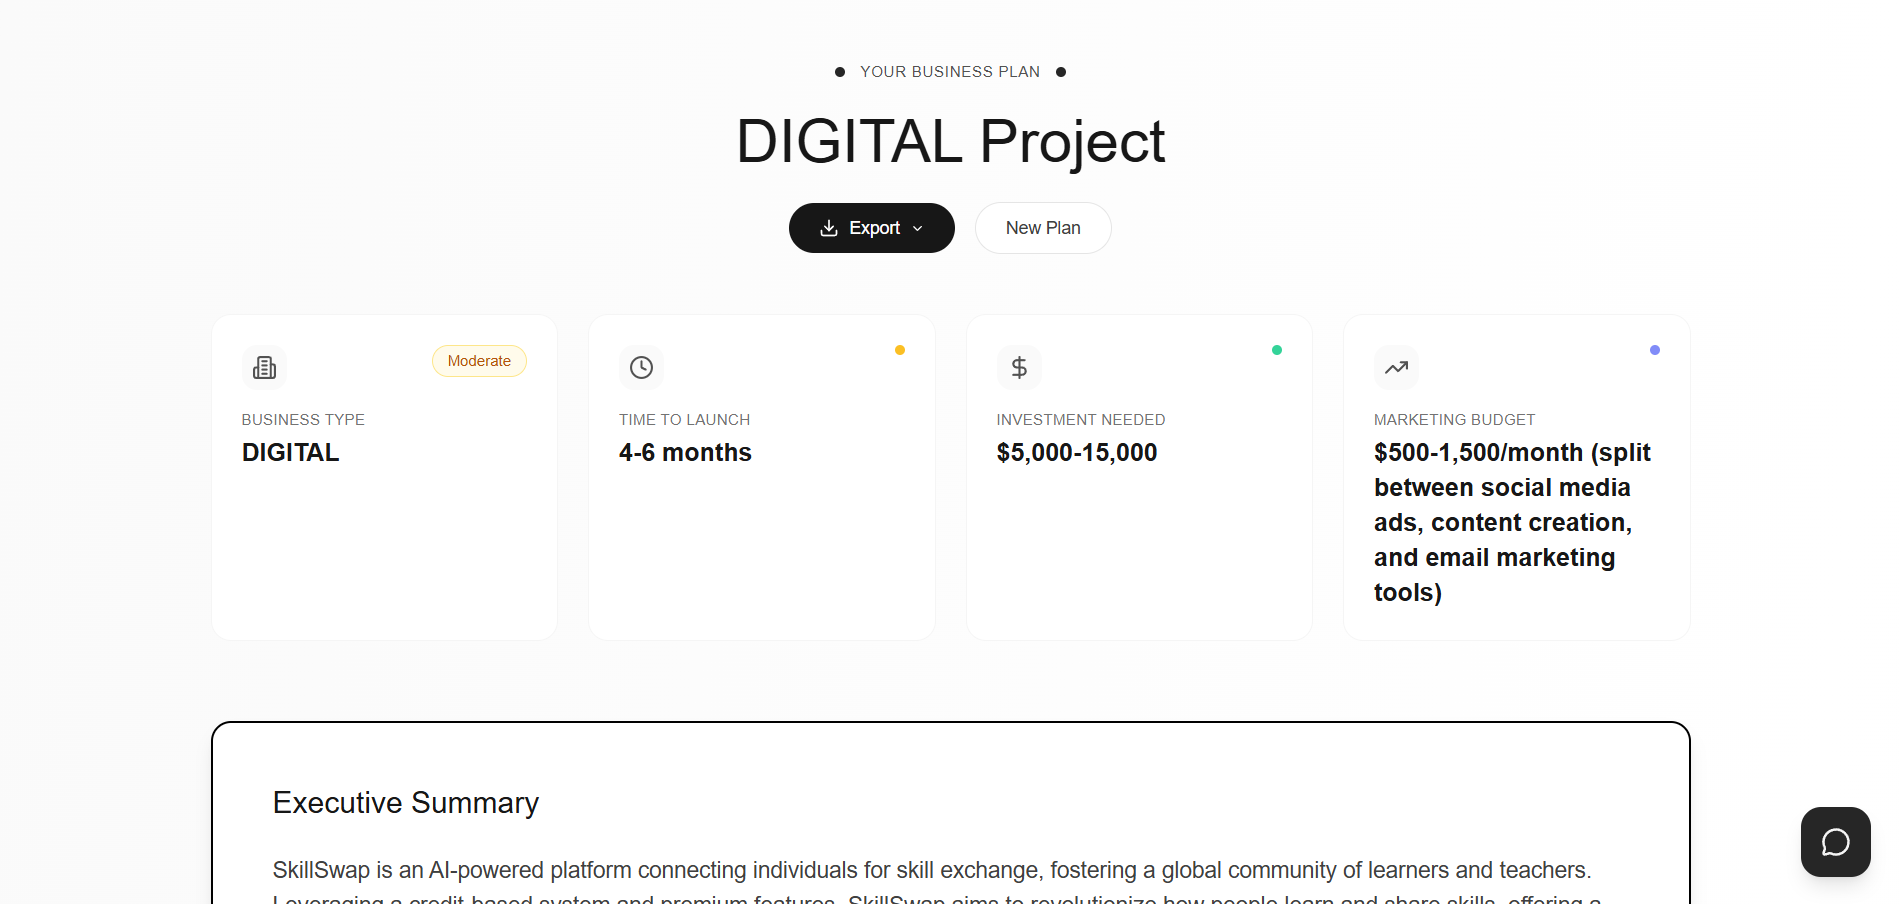Click the green status dot on investment card
This screenshot has width=1899, height=904.
pos(1277,350)
